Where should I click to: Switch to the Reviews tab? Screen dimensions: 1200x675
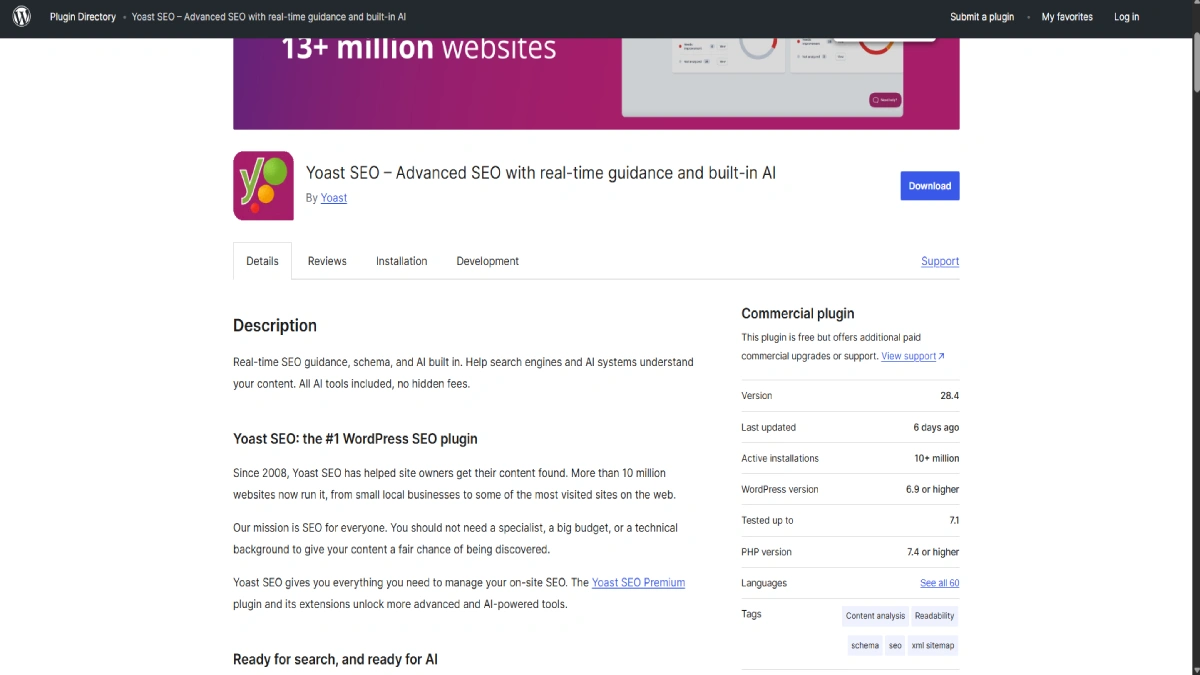pyautogui.click(x=327, y=261)
